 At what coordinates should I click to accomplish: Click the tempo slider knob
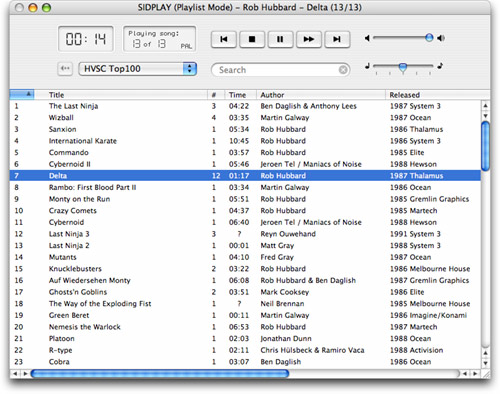tap(403, 67)
